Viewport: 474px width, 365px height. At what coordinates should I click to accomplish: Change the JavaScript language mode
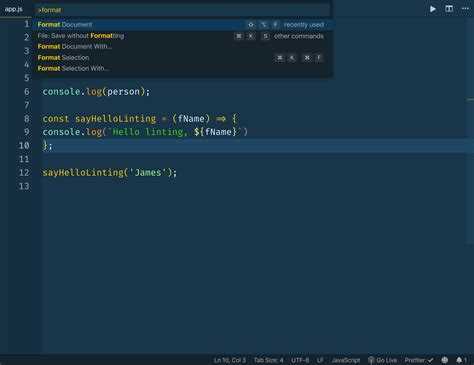pos(346,360)
